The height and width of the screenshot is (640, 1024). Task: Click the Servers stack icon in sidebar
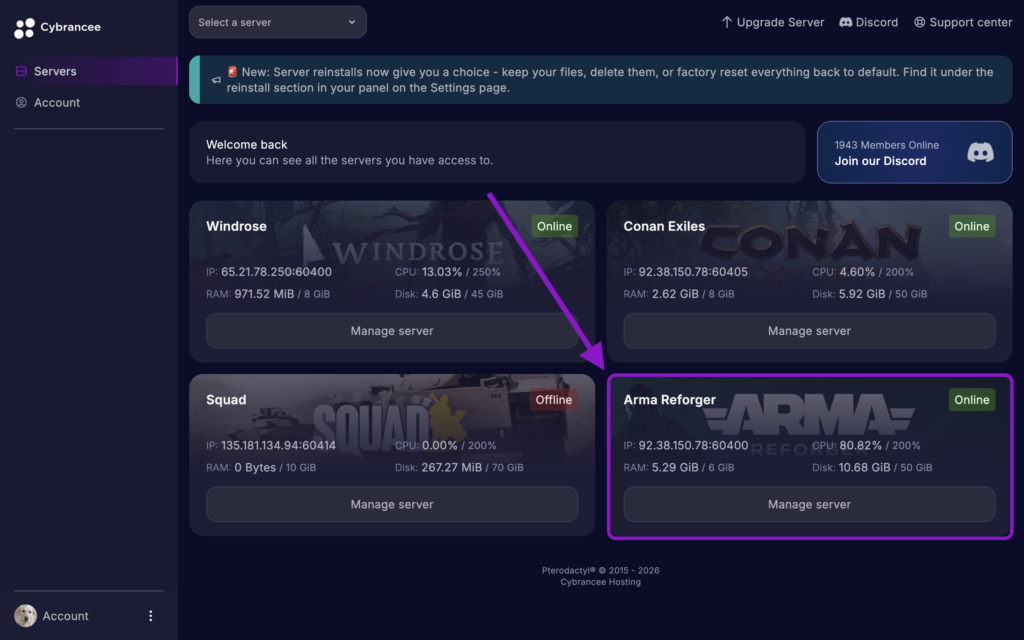point(21,71)
